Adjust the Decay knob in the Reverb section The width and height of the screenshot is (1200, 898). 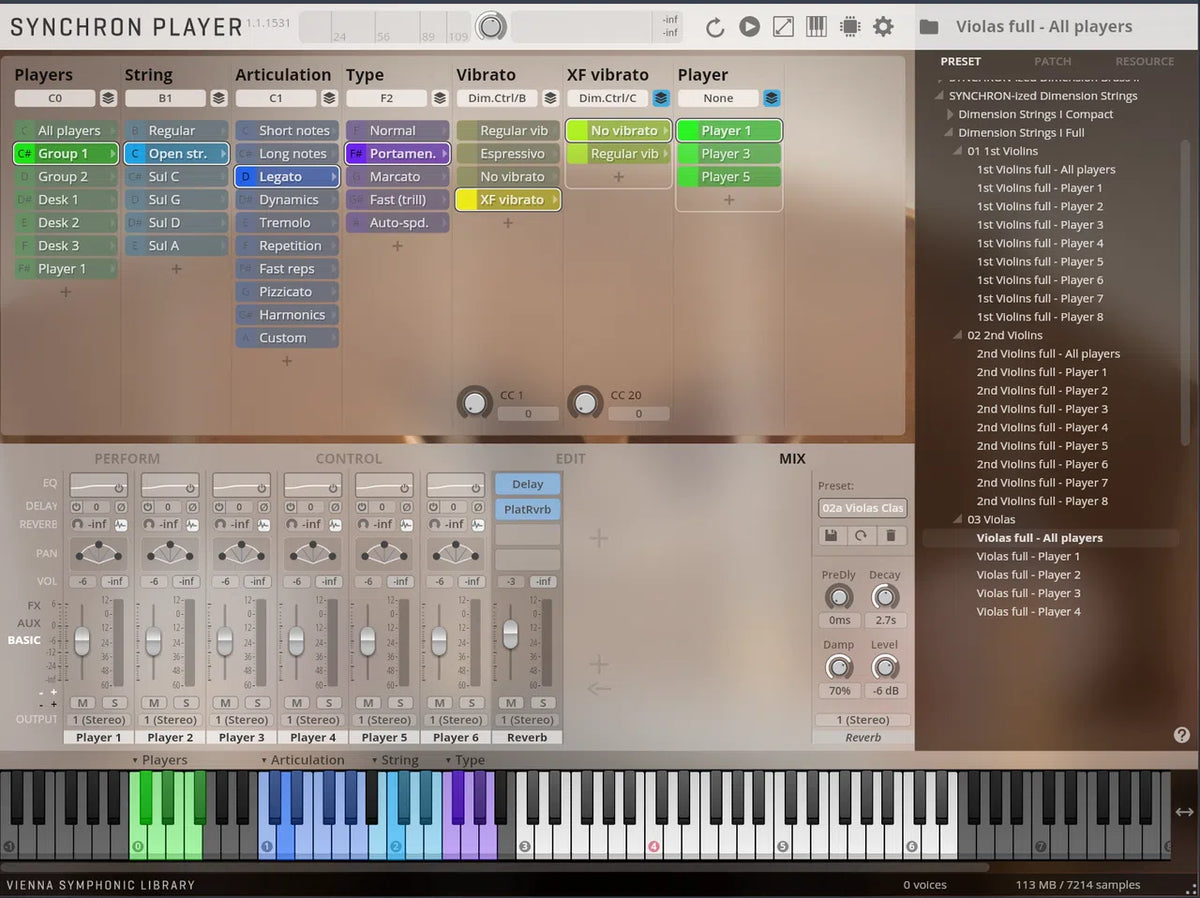886,598
